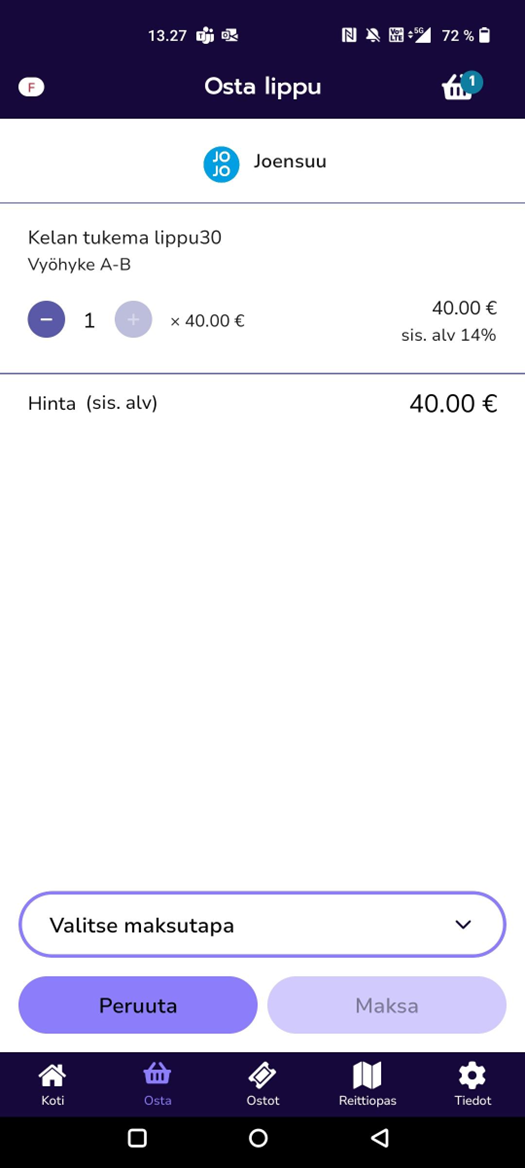Open the shopping basket in header

460,87
